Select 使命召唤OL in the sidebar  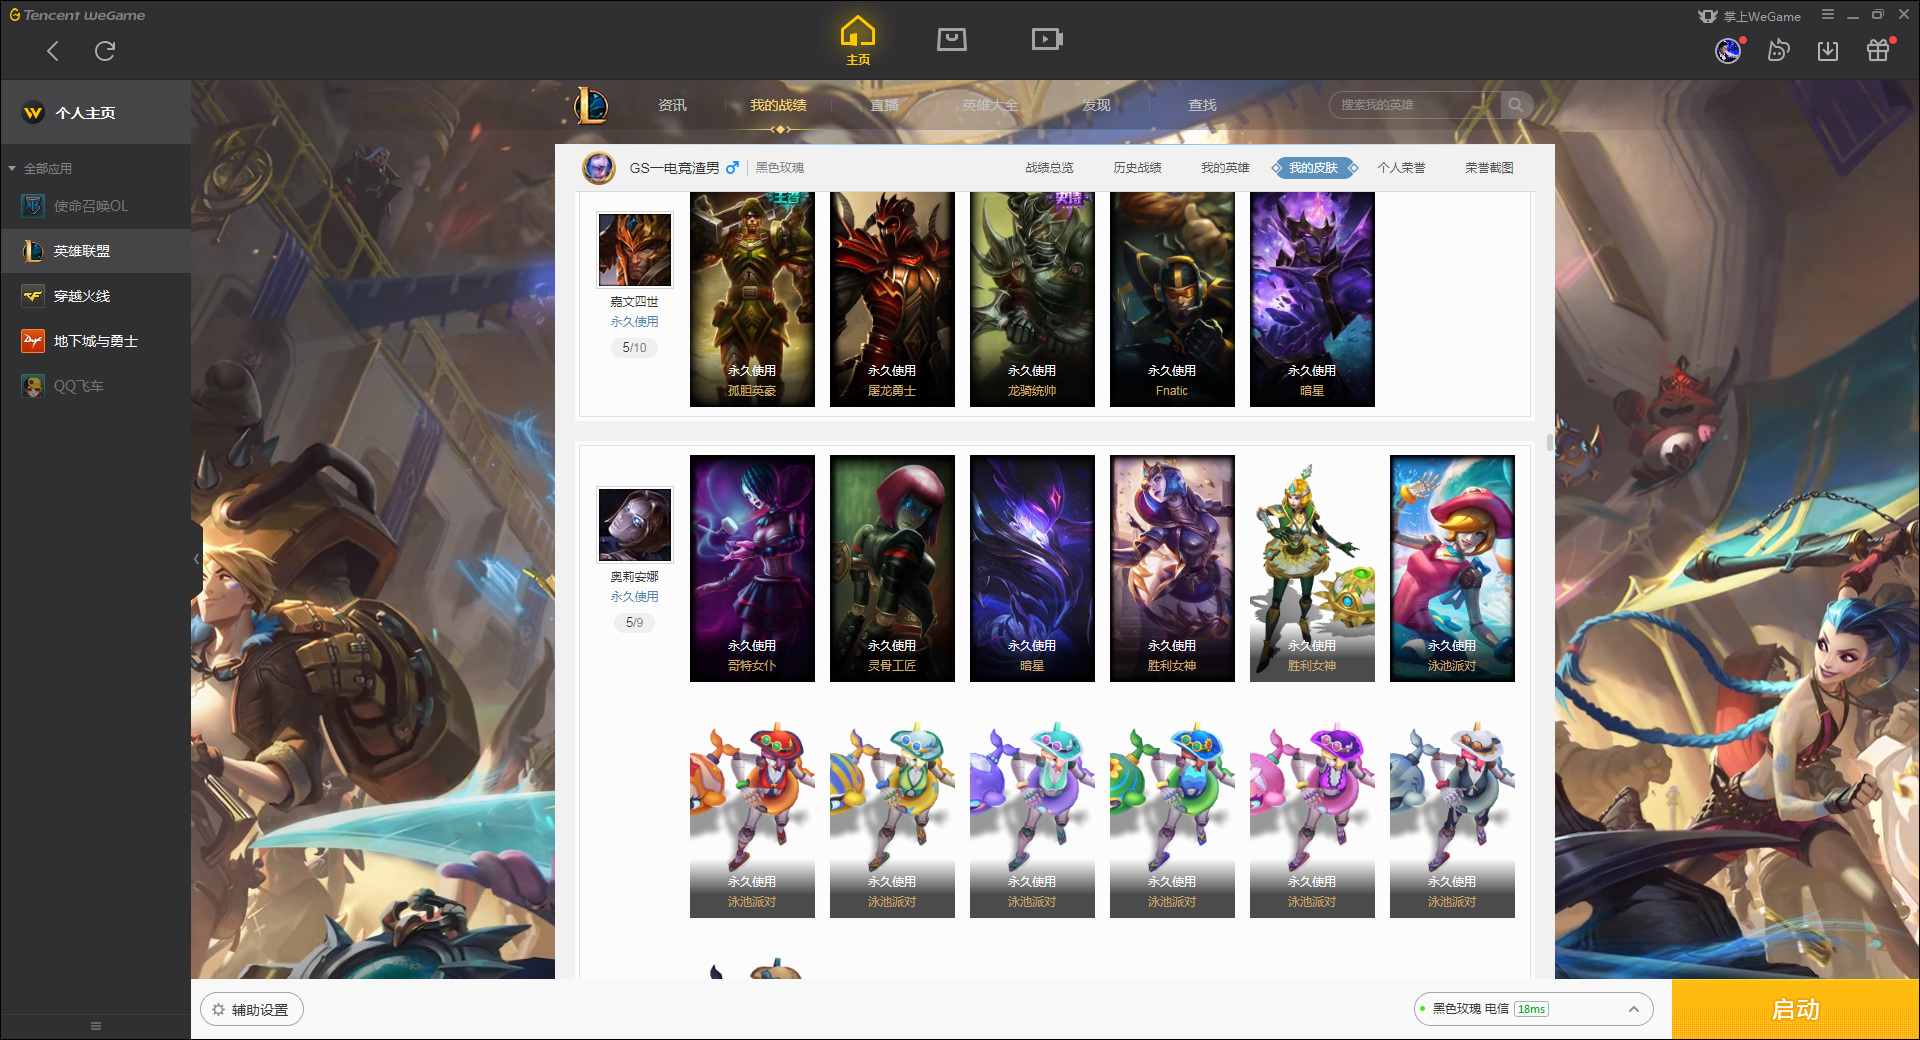click(x=96, y=206)
